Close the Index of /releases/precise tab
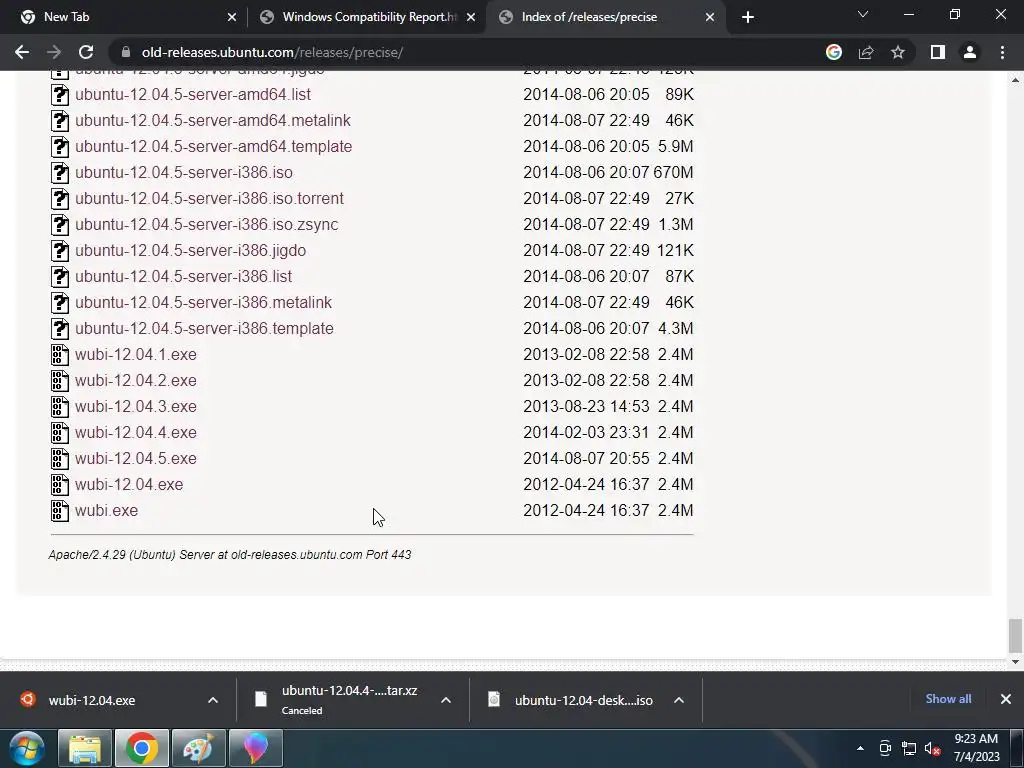Image resolution: width=1024 pixels, height=768 pixels. (710, 17)
